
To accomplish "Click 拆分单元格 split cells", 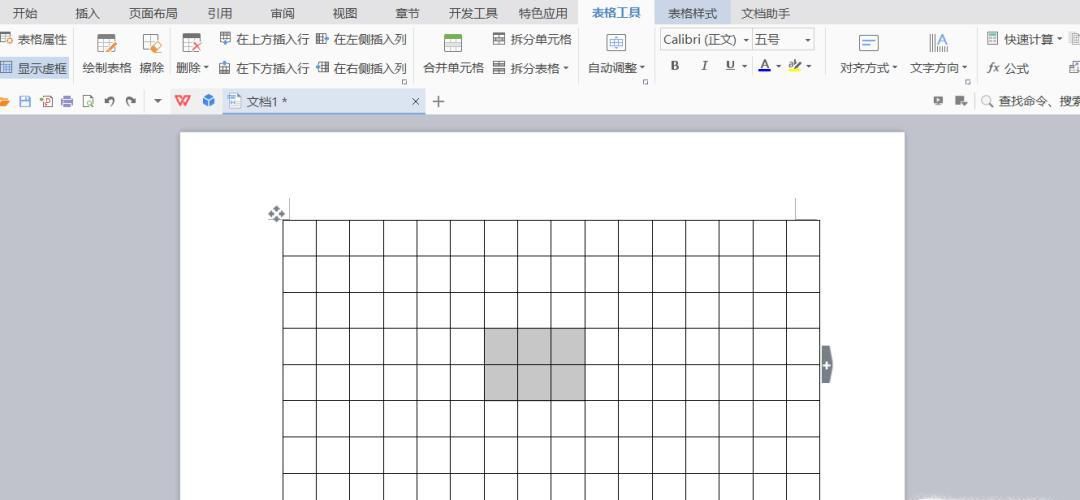I will 532,39.
